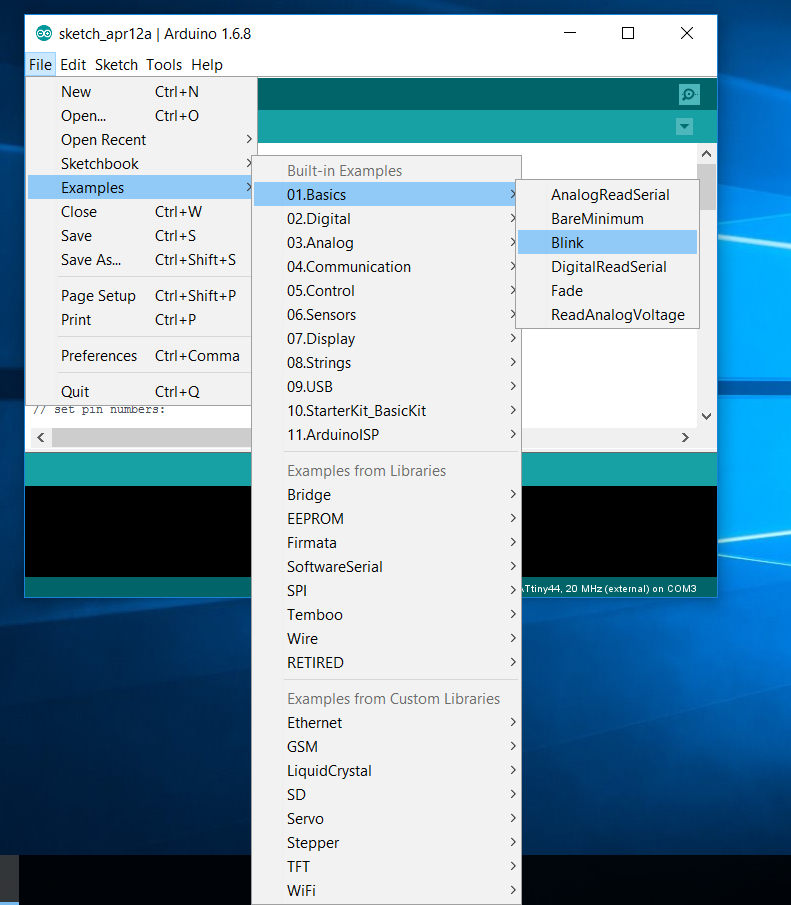Click the editor vertical scrollbar up arrow
Viewport: 791px width, 905px height.
coord(706,154)
